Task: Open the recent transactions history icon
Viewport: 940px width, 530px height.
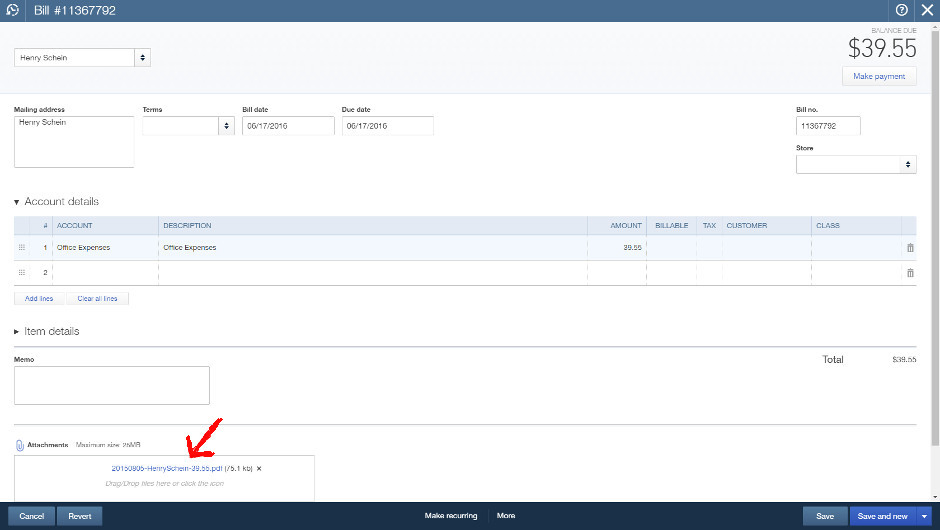Action: point(12,10)
